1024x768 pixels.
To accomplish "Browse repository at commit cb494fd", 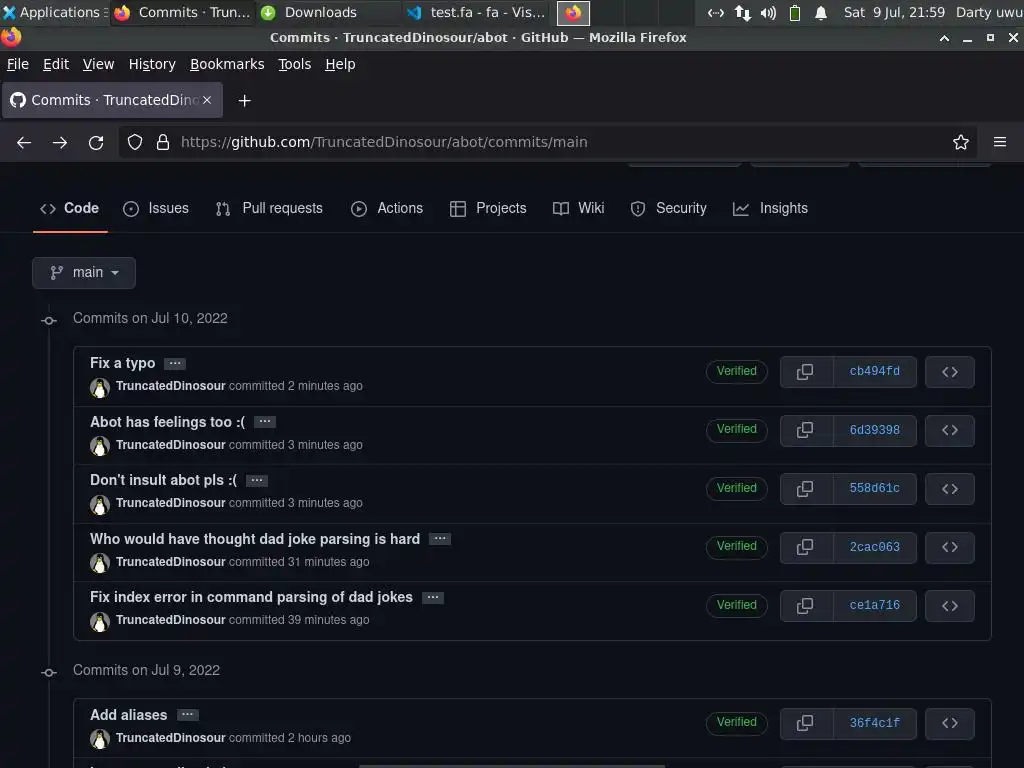I will click(950, 372).
